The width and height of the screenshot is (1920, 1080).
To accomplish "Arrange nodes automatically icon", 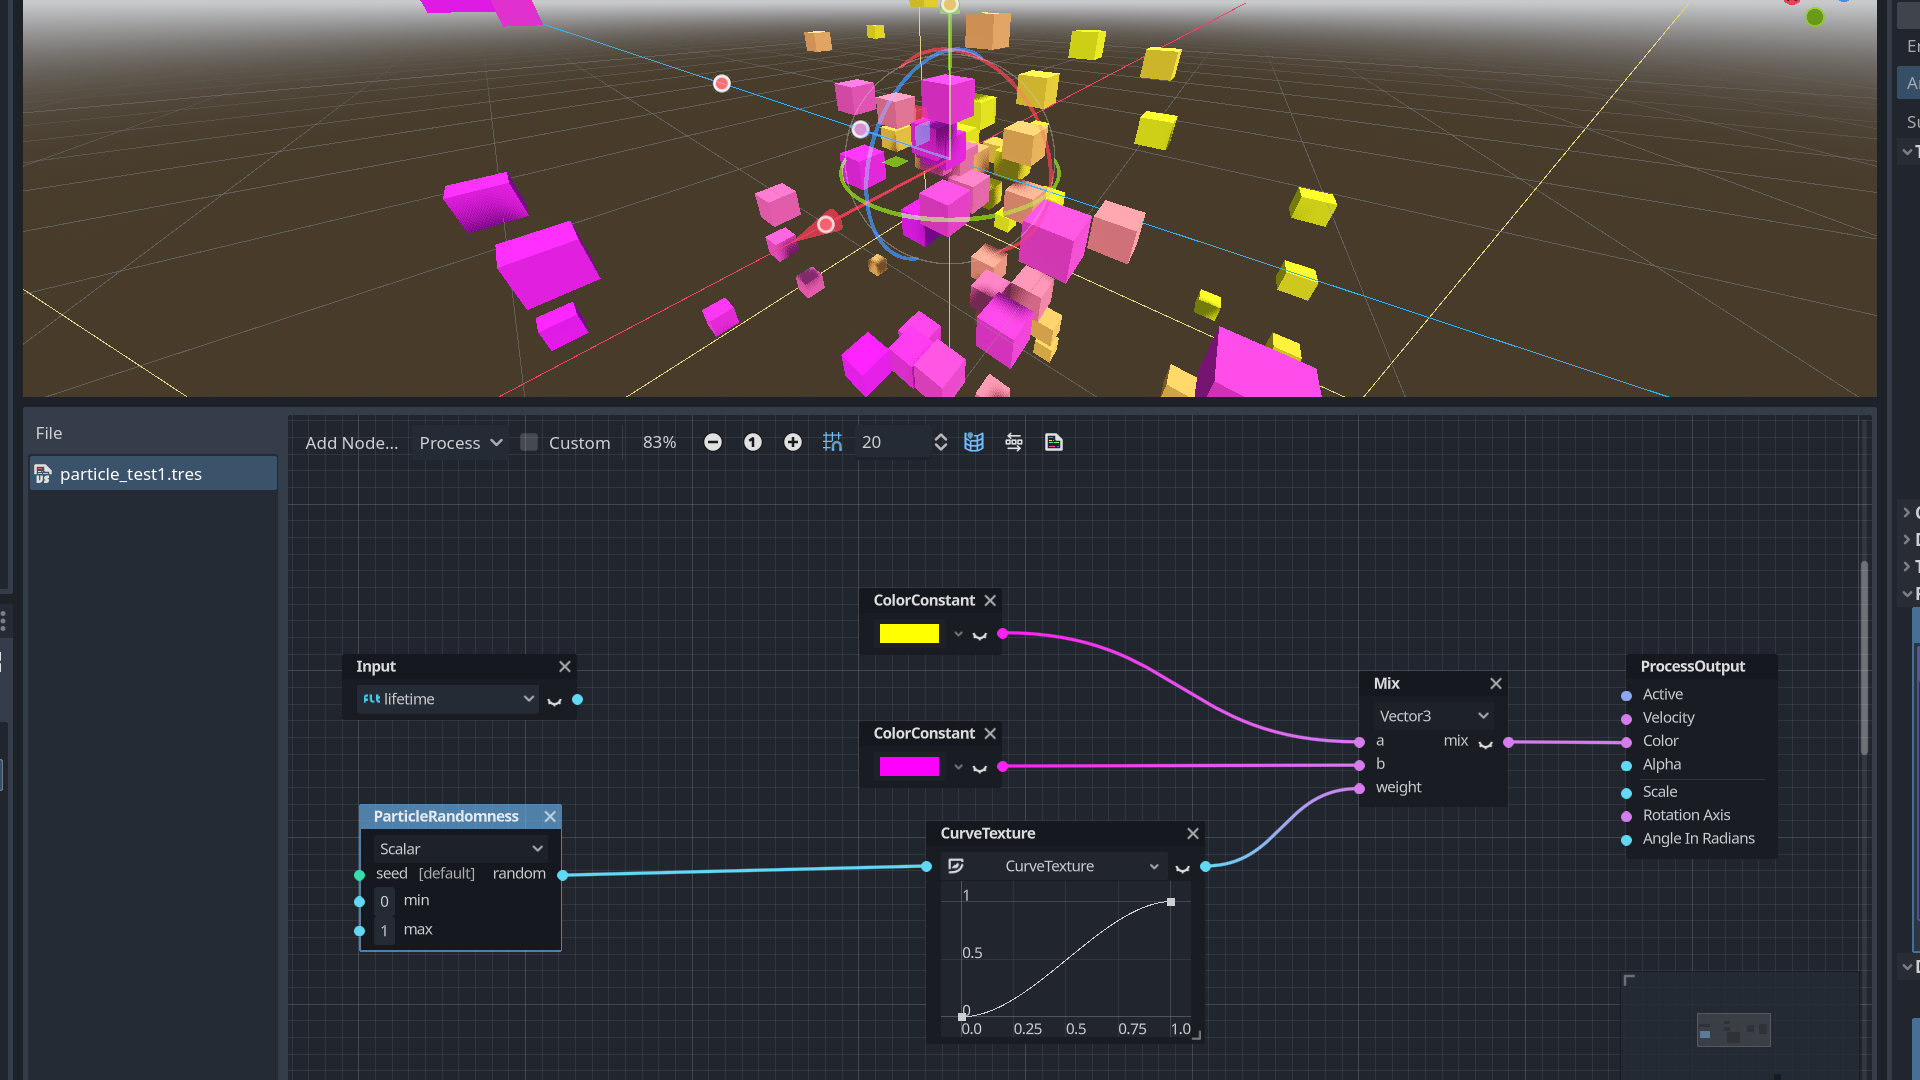I will coord(1014,442).
